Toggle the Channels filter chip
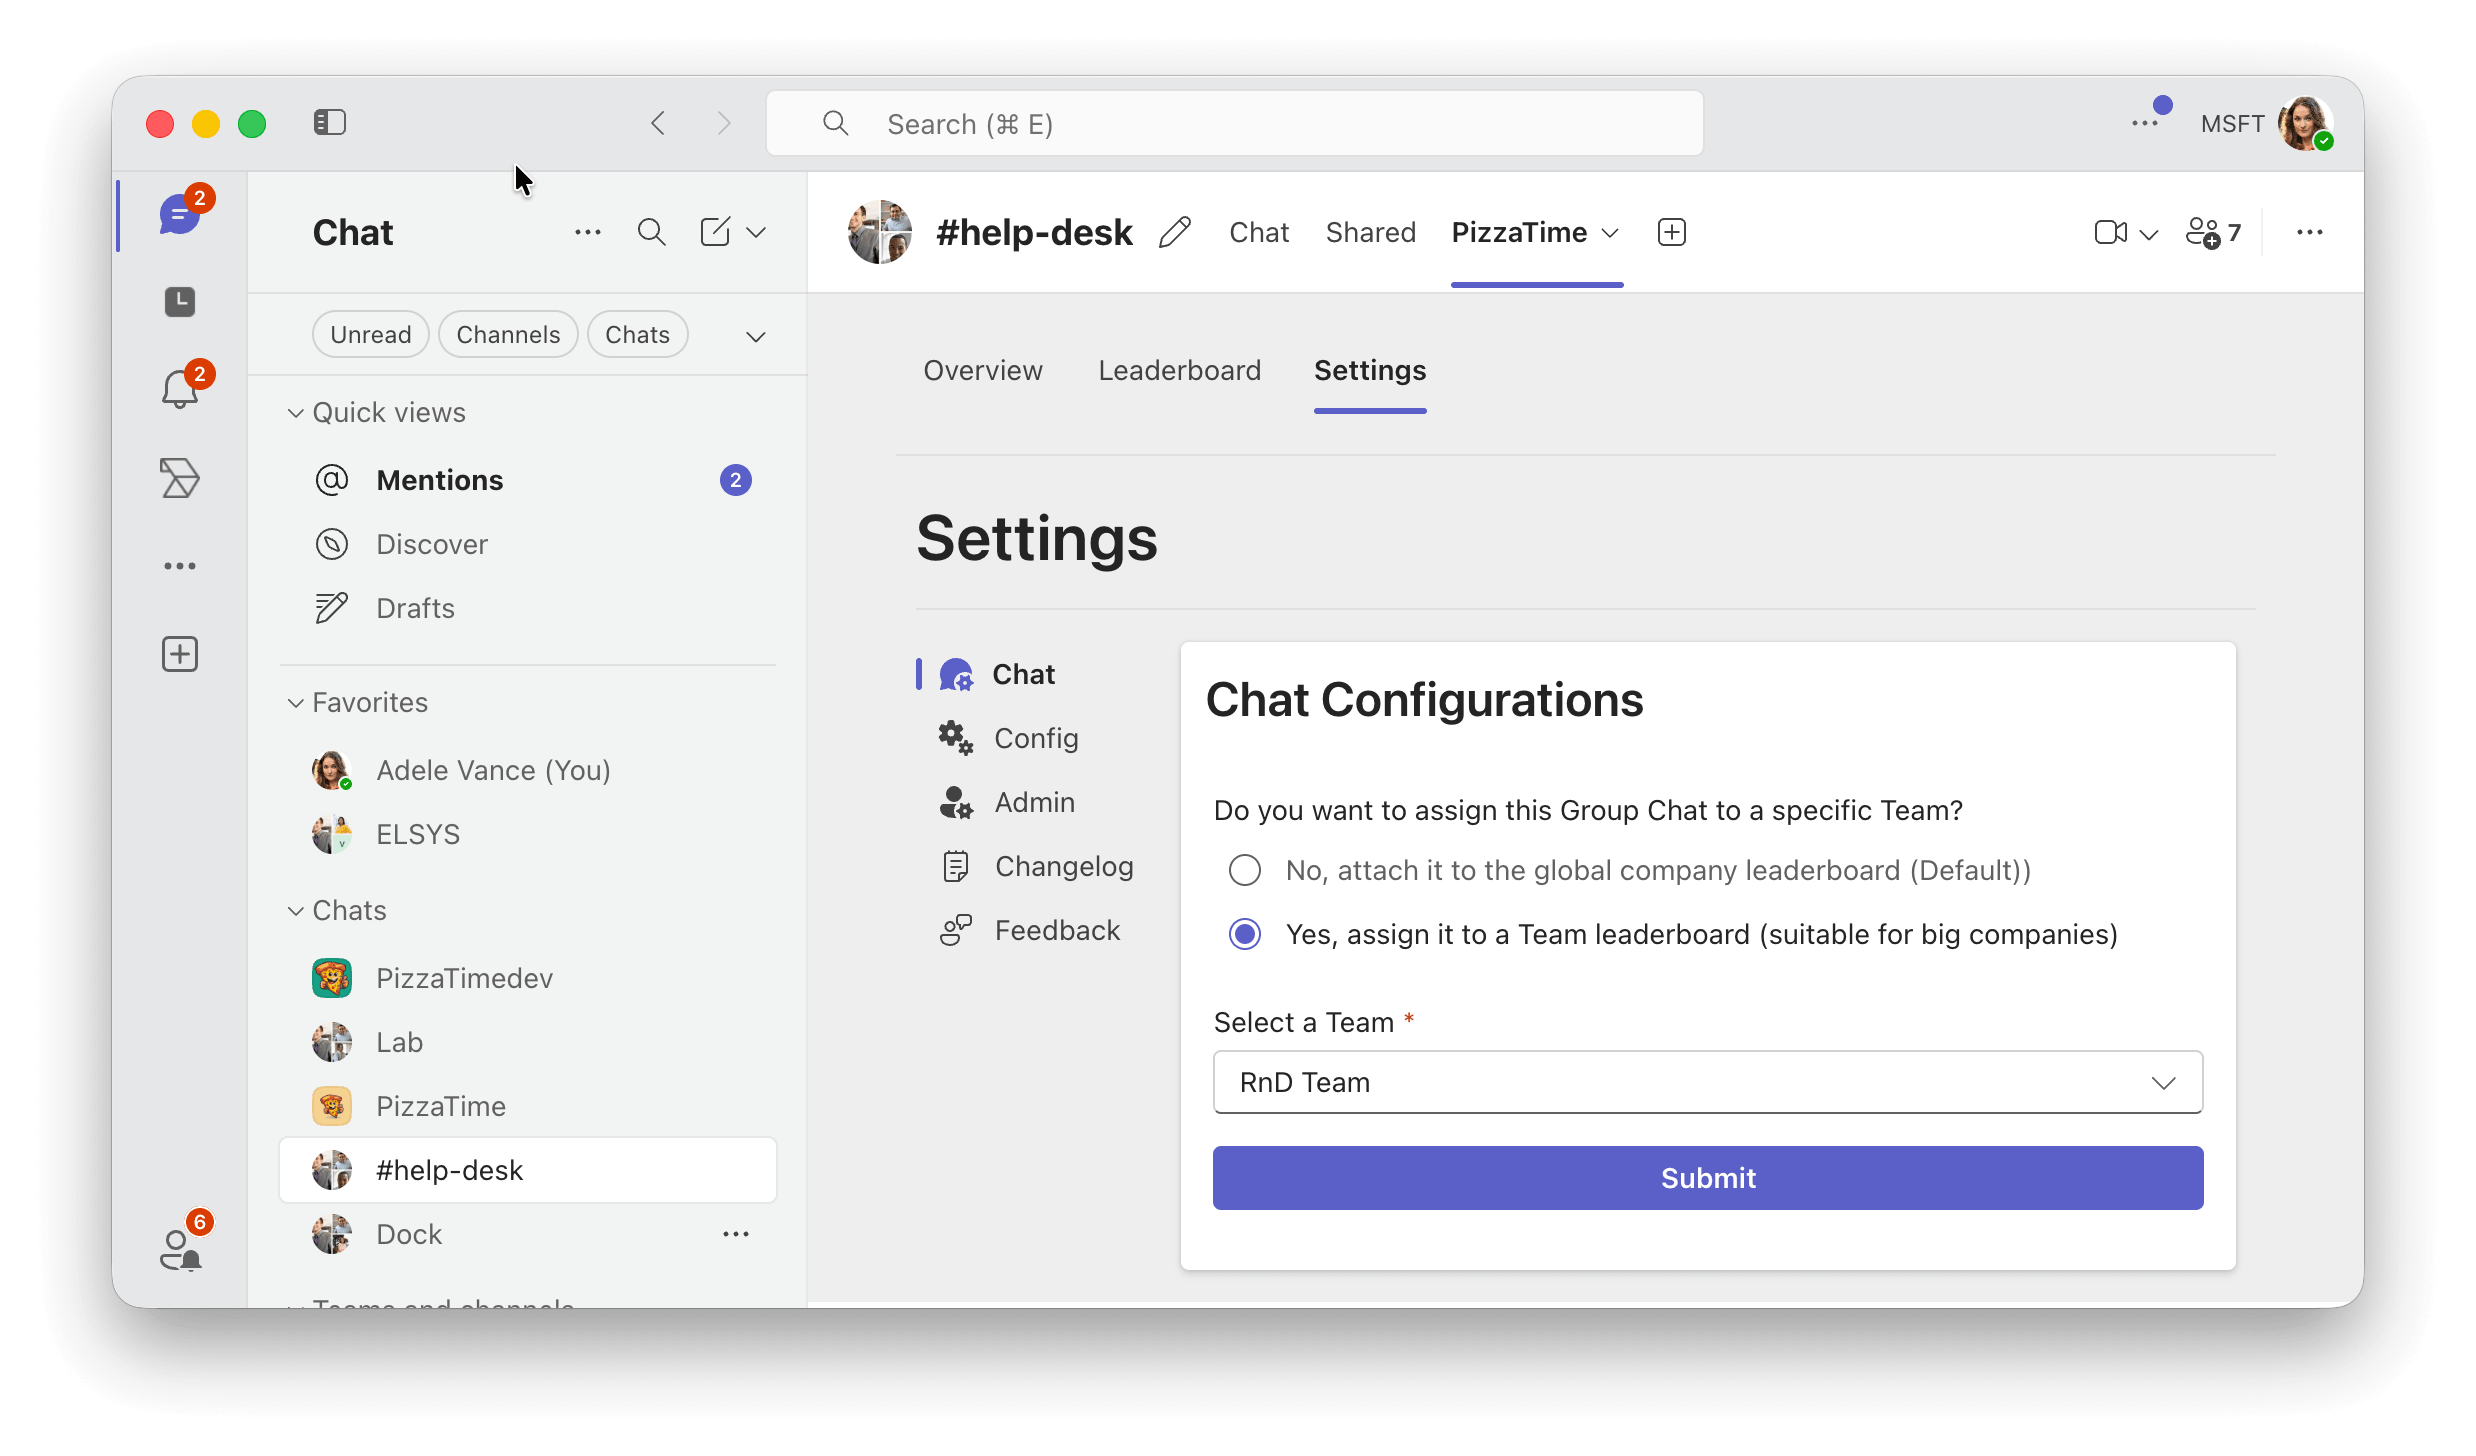Viewport: 2476px width, 1456px height. [508, 334]
